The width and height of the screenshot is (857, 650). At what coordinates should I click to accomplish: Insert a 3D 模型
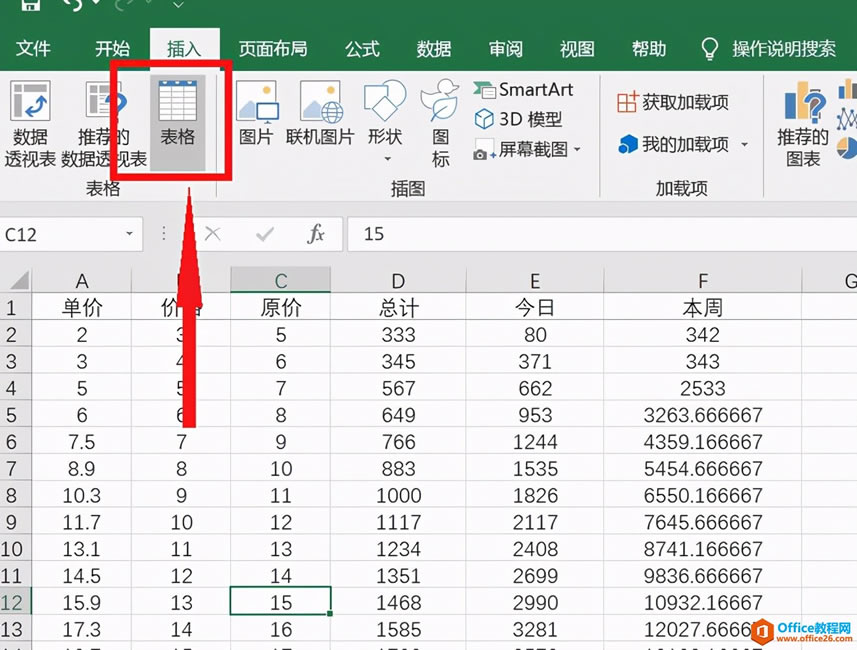[x=519, y=119]
